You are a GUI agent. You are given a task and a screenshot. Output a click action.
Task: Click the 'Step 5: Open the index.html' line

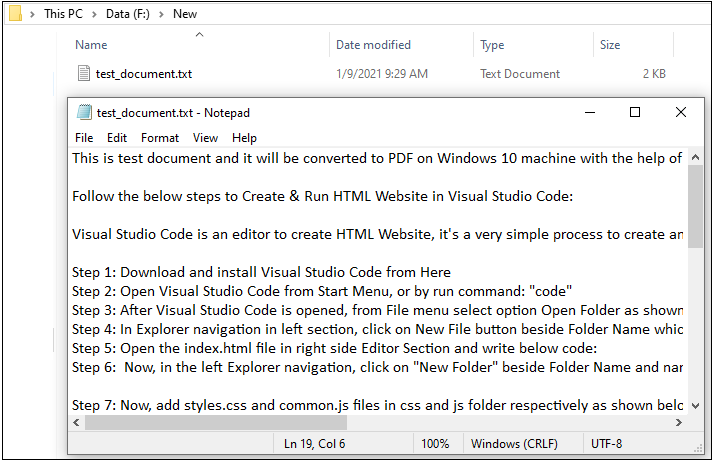[x=334, y=349]
